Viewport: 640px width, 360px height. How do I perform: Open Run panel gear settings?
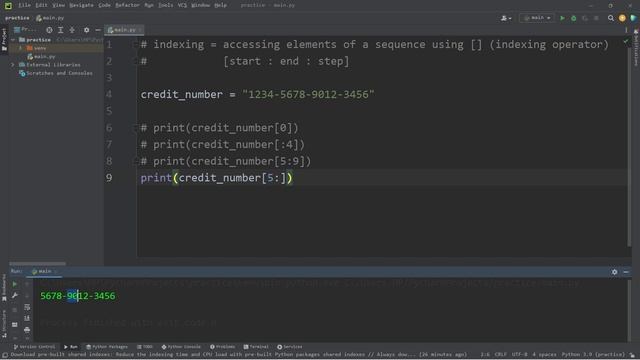[614, 272]
